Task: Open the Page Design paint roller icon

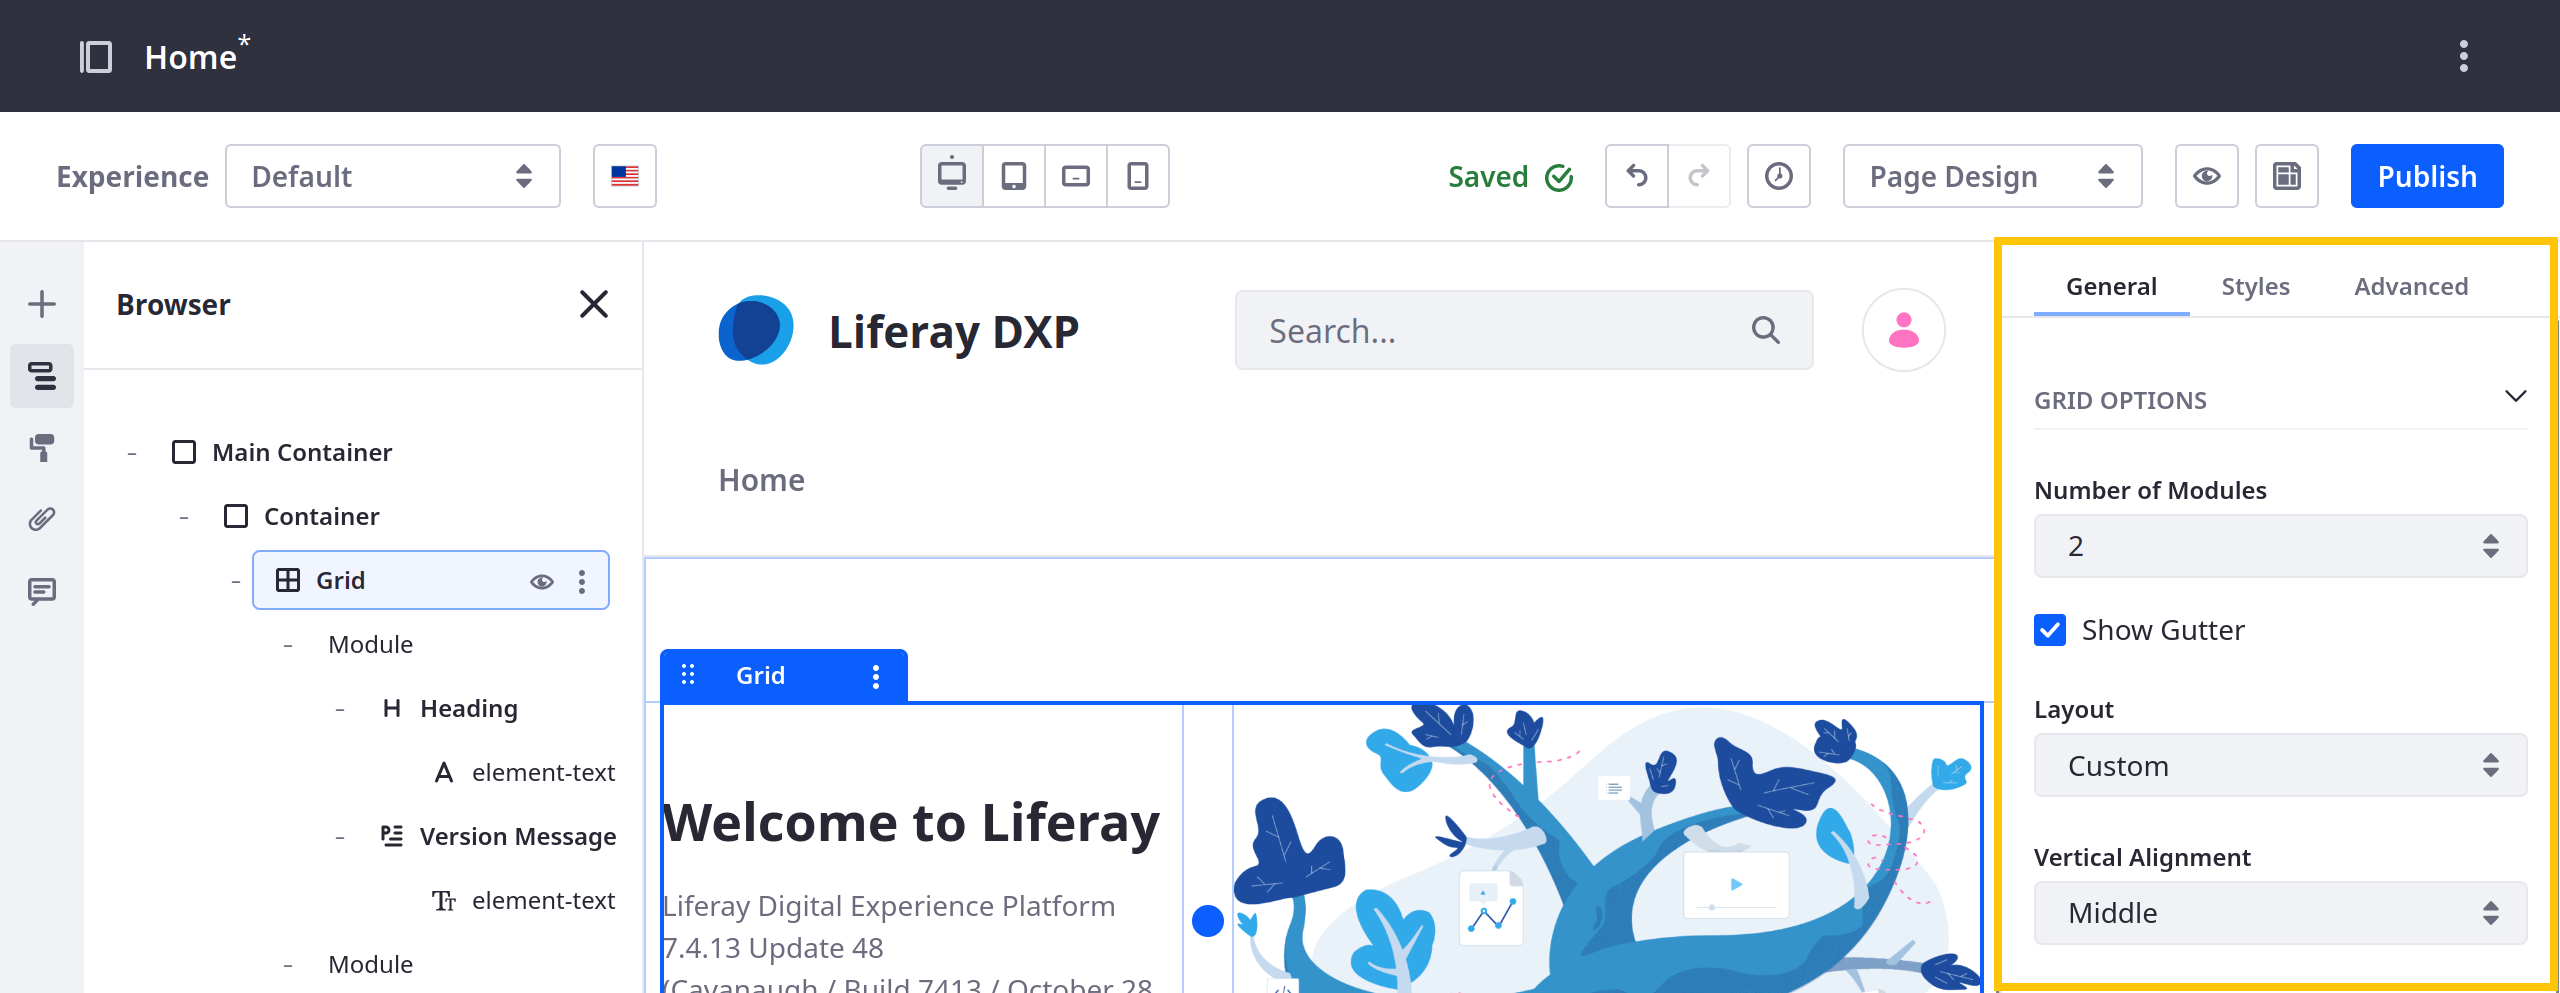Action: pos(42,448)
